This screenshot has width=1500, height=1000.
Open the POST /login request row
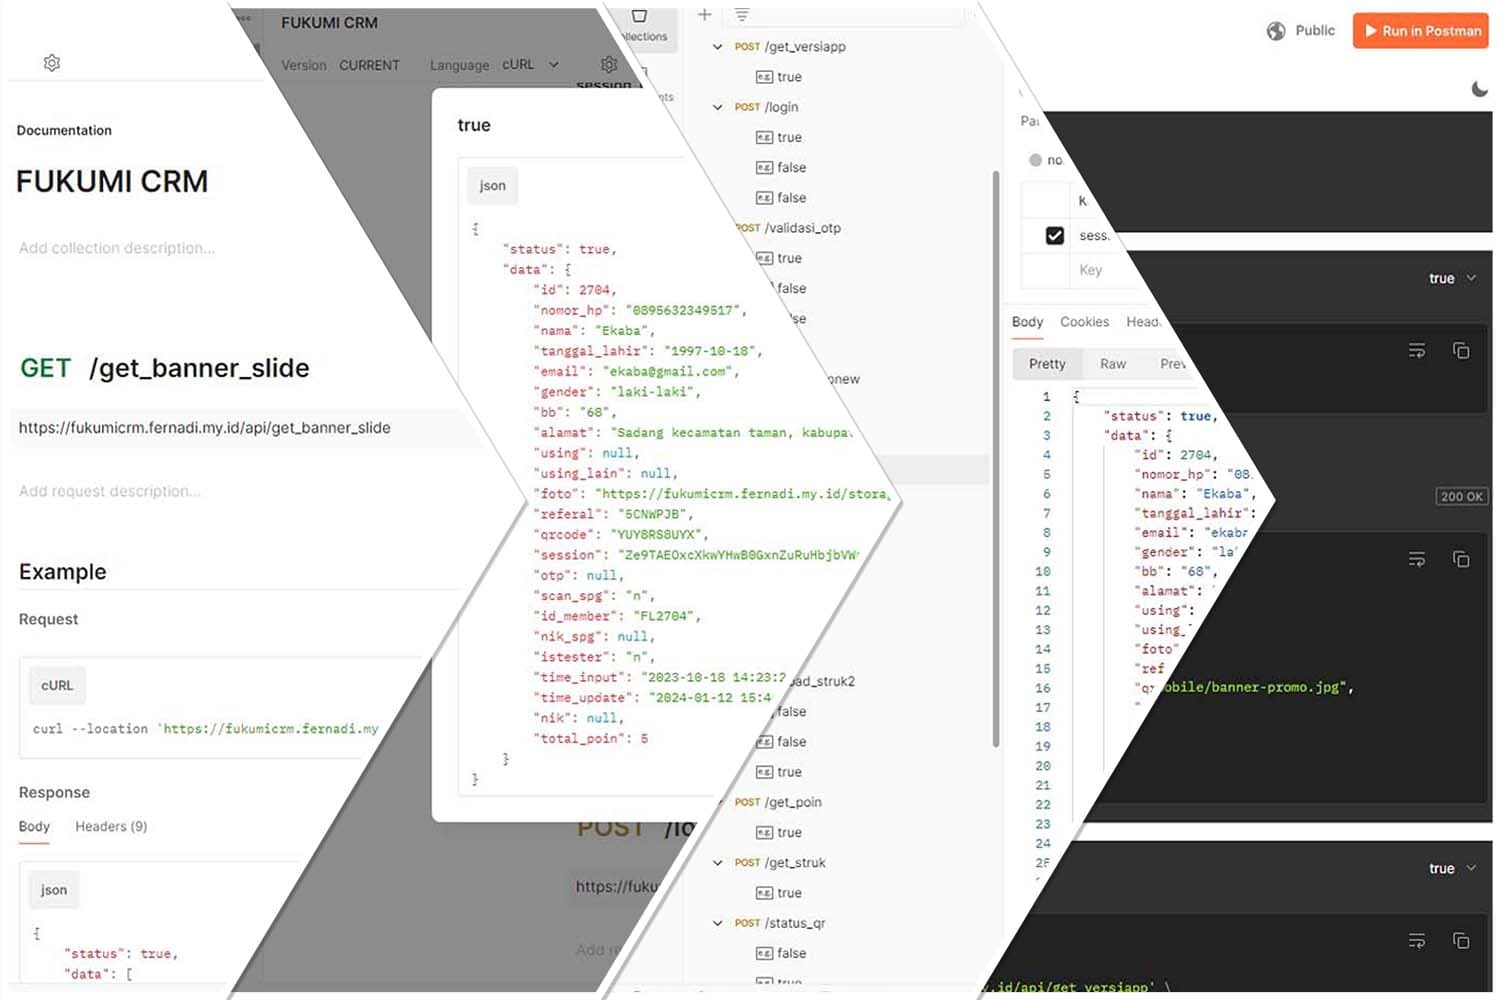(766, 107)
